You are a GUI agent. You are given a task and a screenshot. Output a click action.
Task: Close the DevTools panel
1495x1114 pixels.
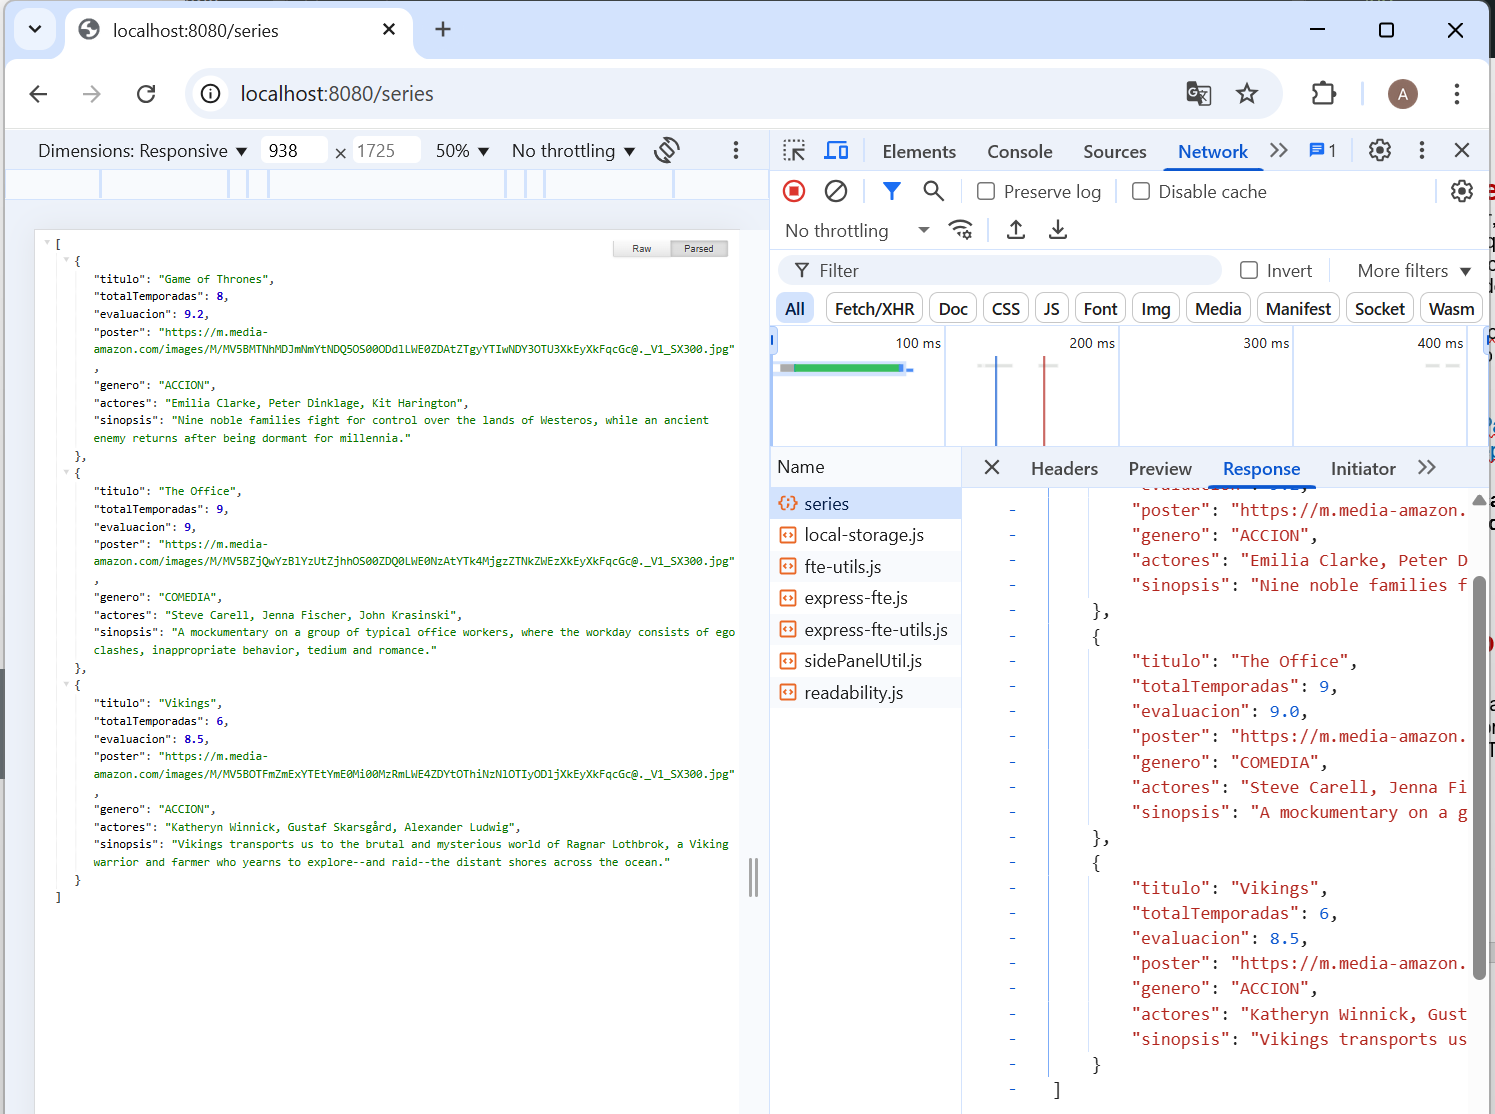point(1462,151)
